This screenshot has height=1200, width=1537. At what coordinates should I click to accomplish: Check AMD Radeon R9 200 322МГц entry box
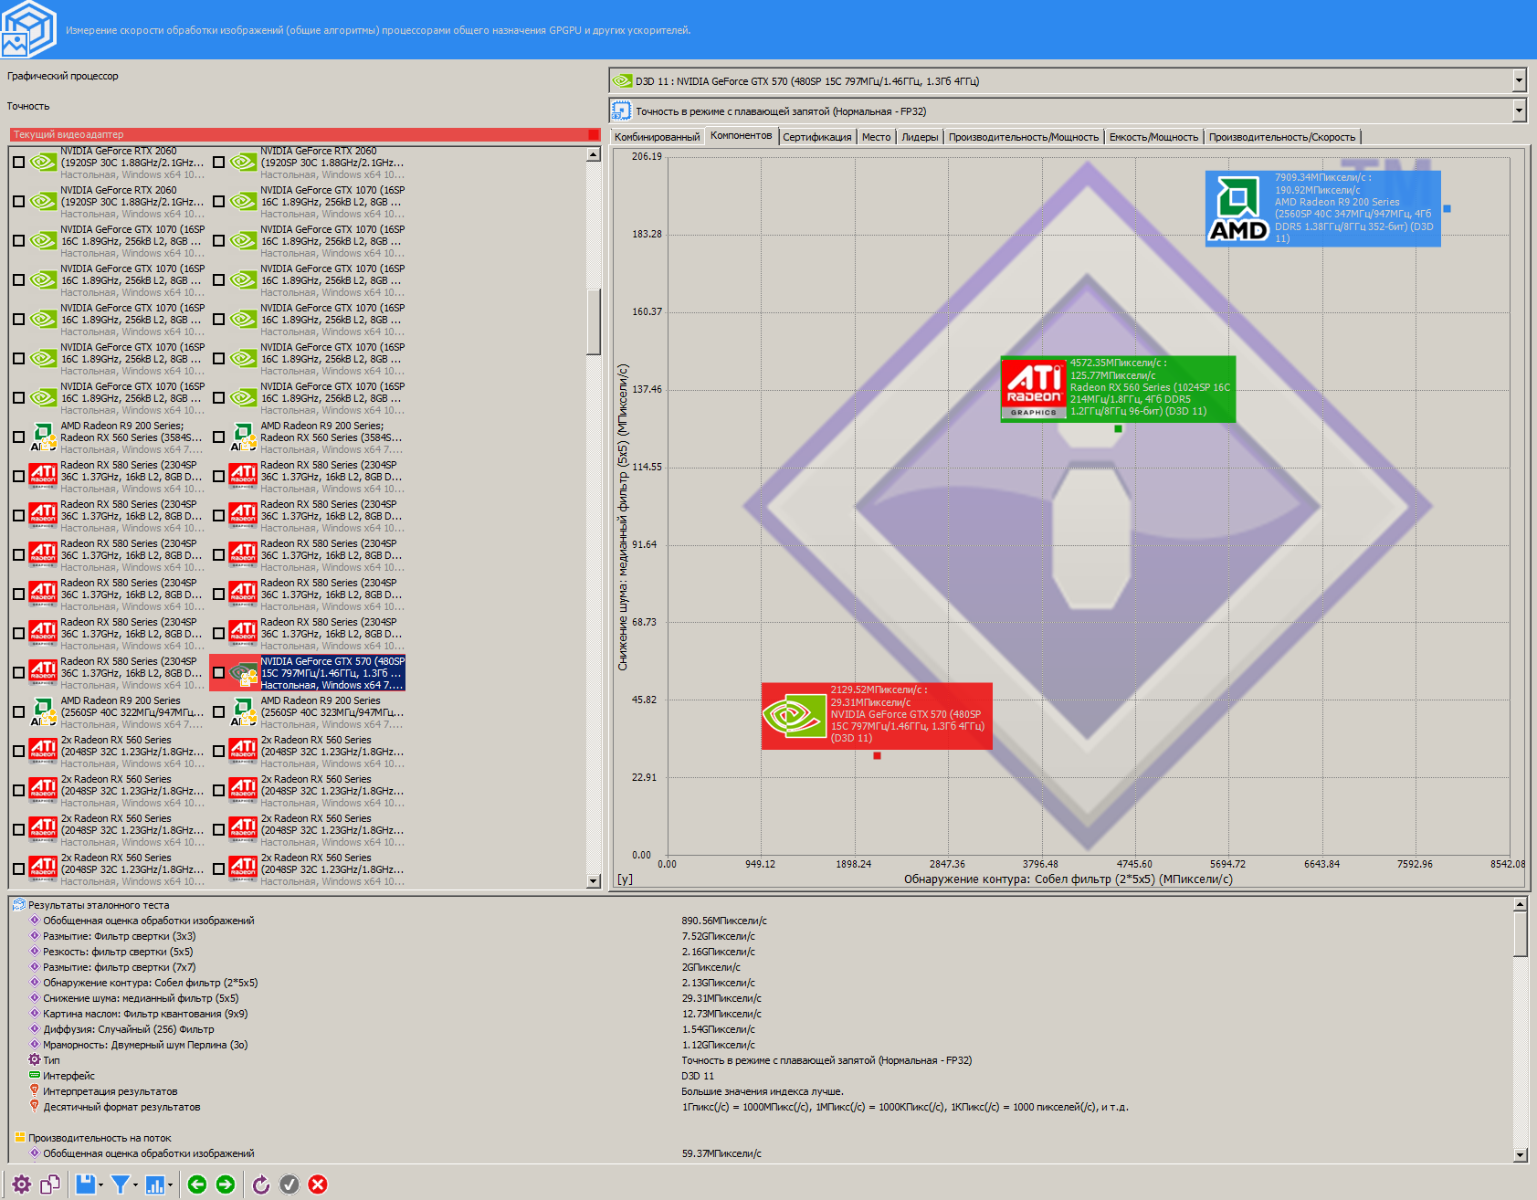pos(19,712)
